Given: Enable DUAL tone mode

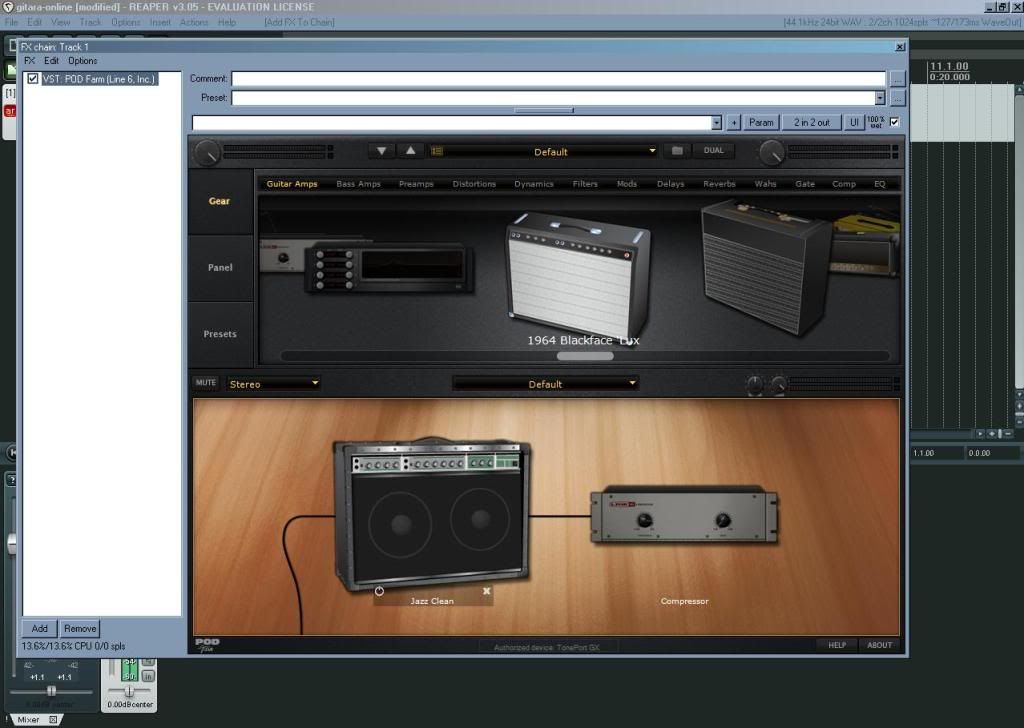Looking at the screenshot, I should (713, 151).
